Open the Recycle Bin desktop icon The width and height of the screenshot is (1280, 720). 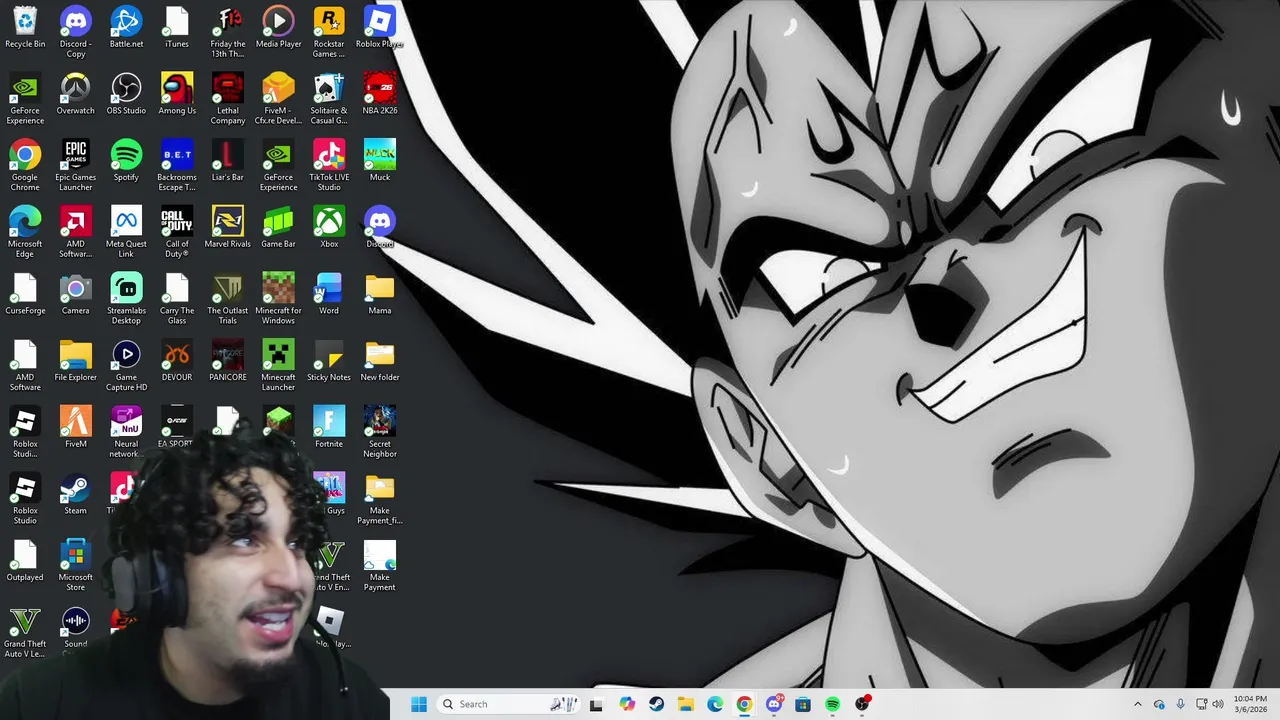pyautogui.click(x=25, y=27)
